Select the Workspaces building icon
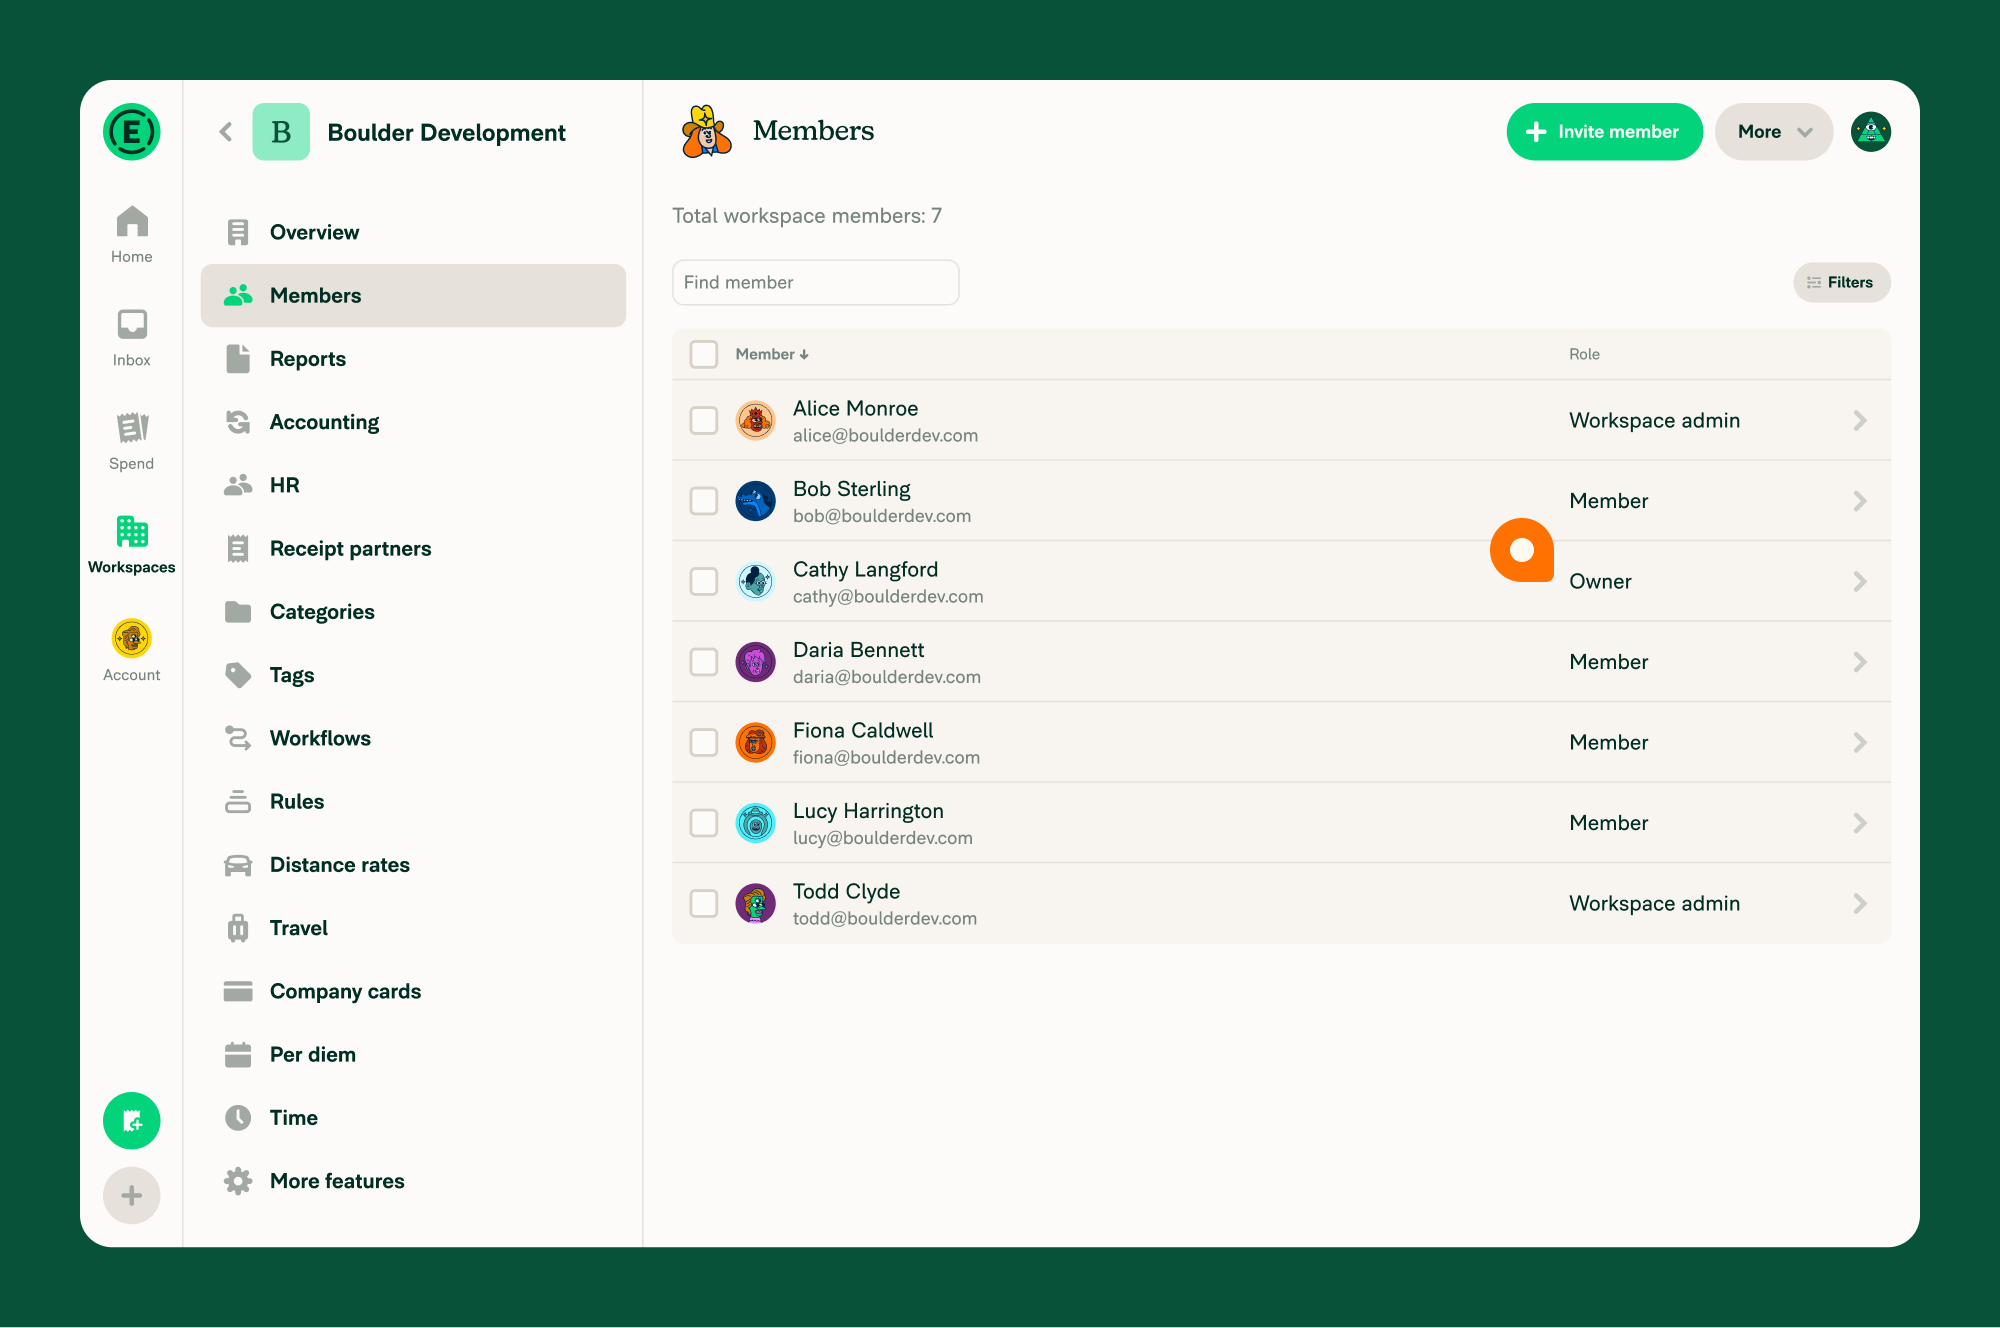Image resolution: width=2000 pixels, height=1328 pixels. [x=131, y=531]
